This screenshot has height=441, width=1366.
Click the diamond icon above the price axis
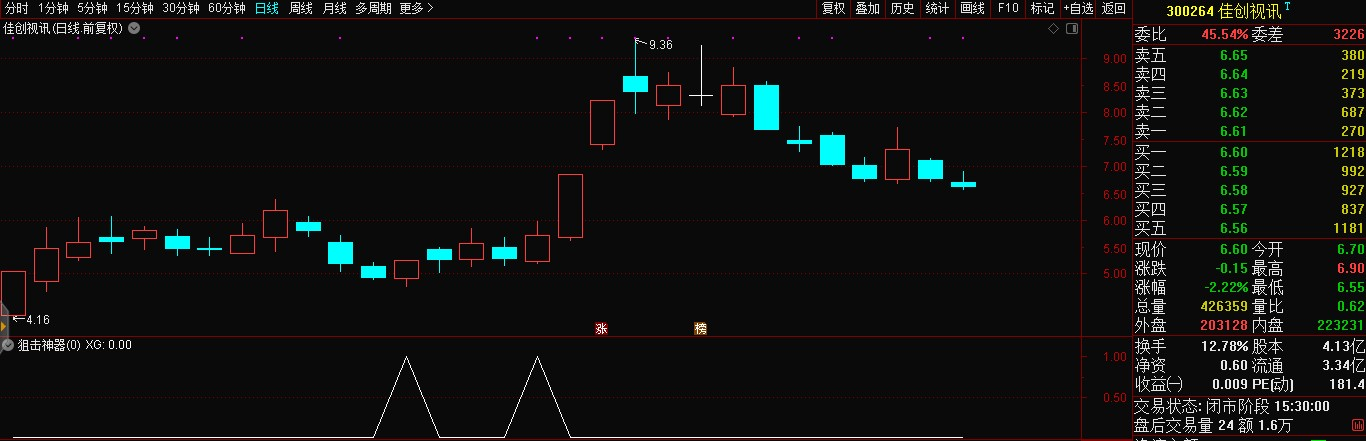(1053, 29)
